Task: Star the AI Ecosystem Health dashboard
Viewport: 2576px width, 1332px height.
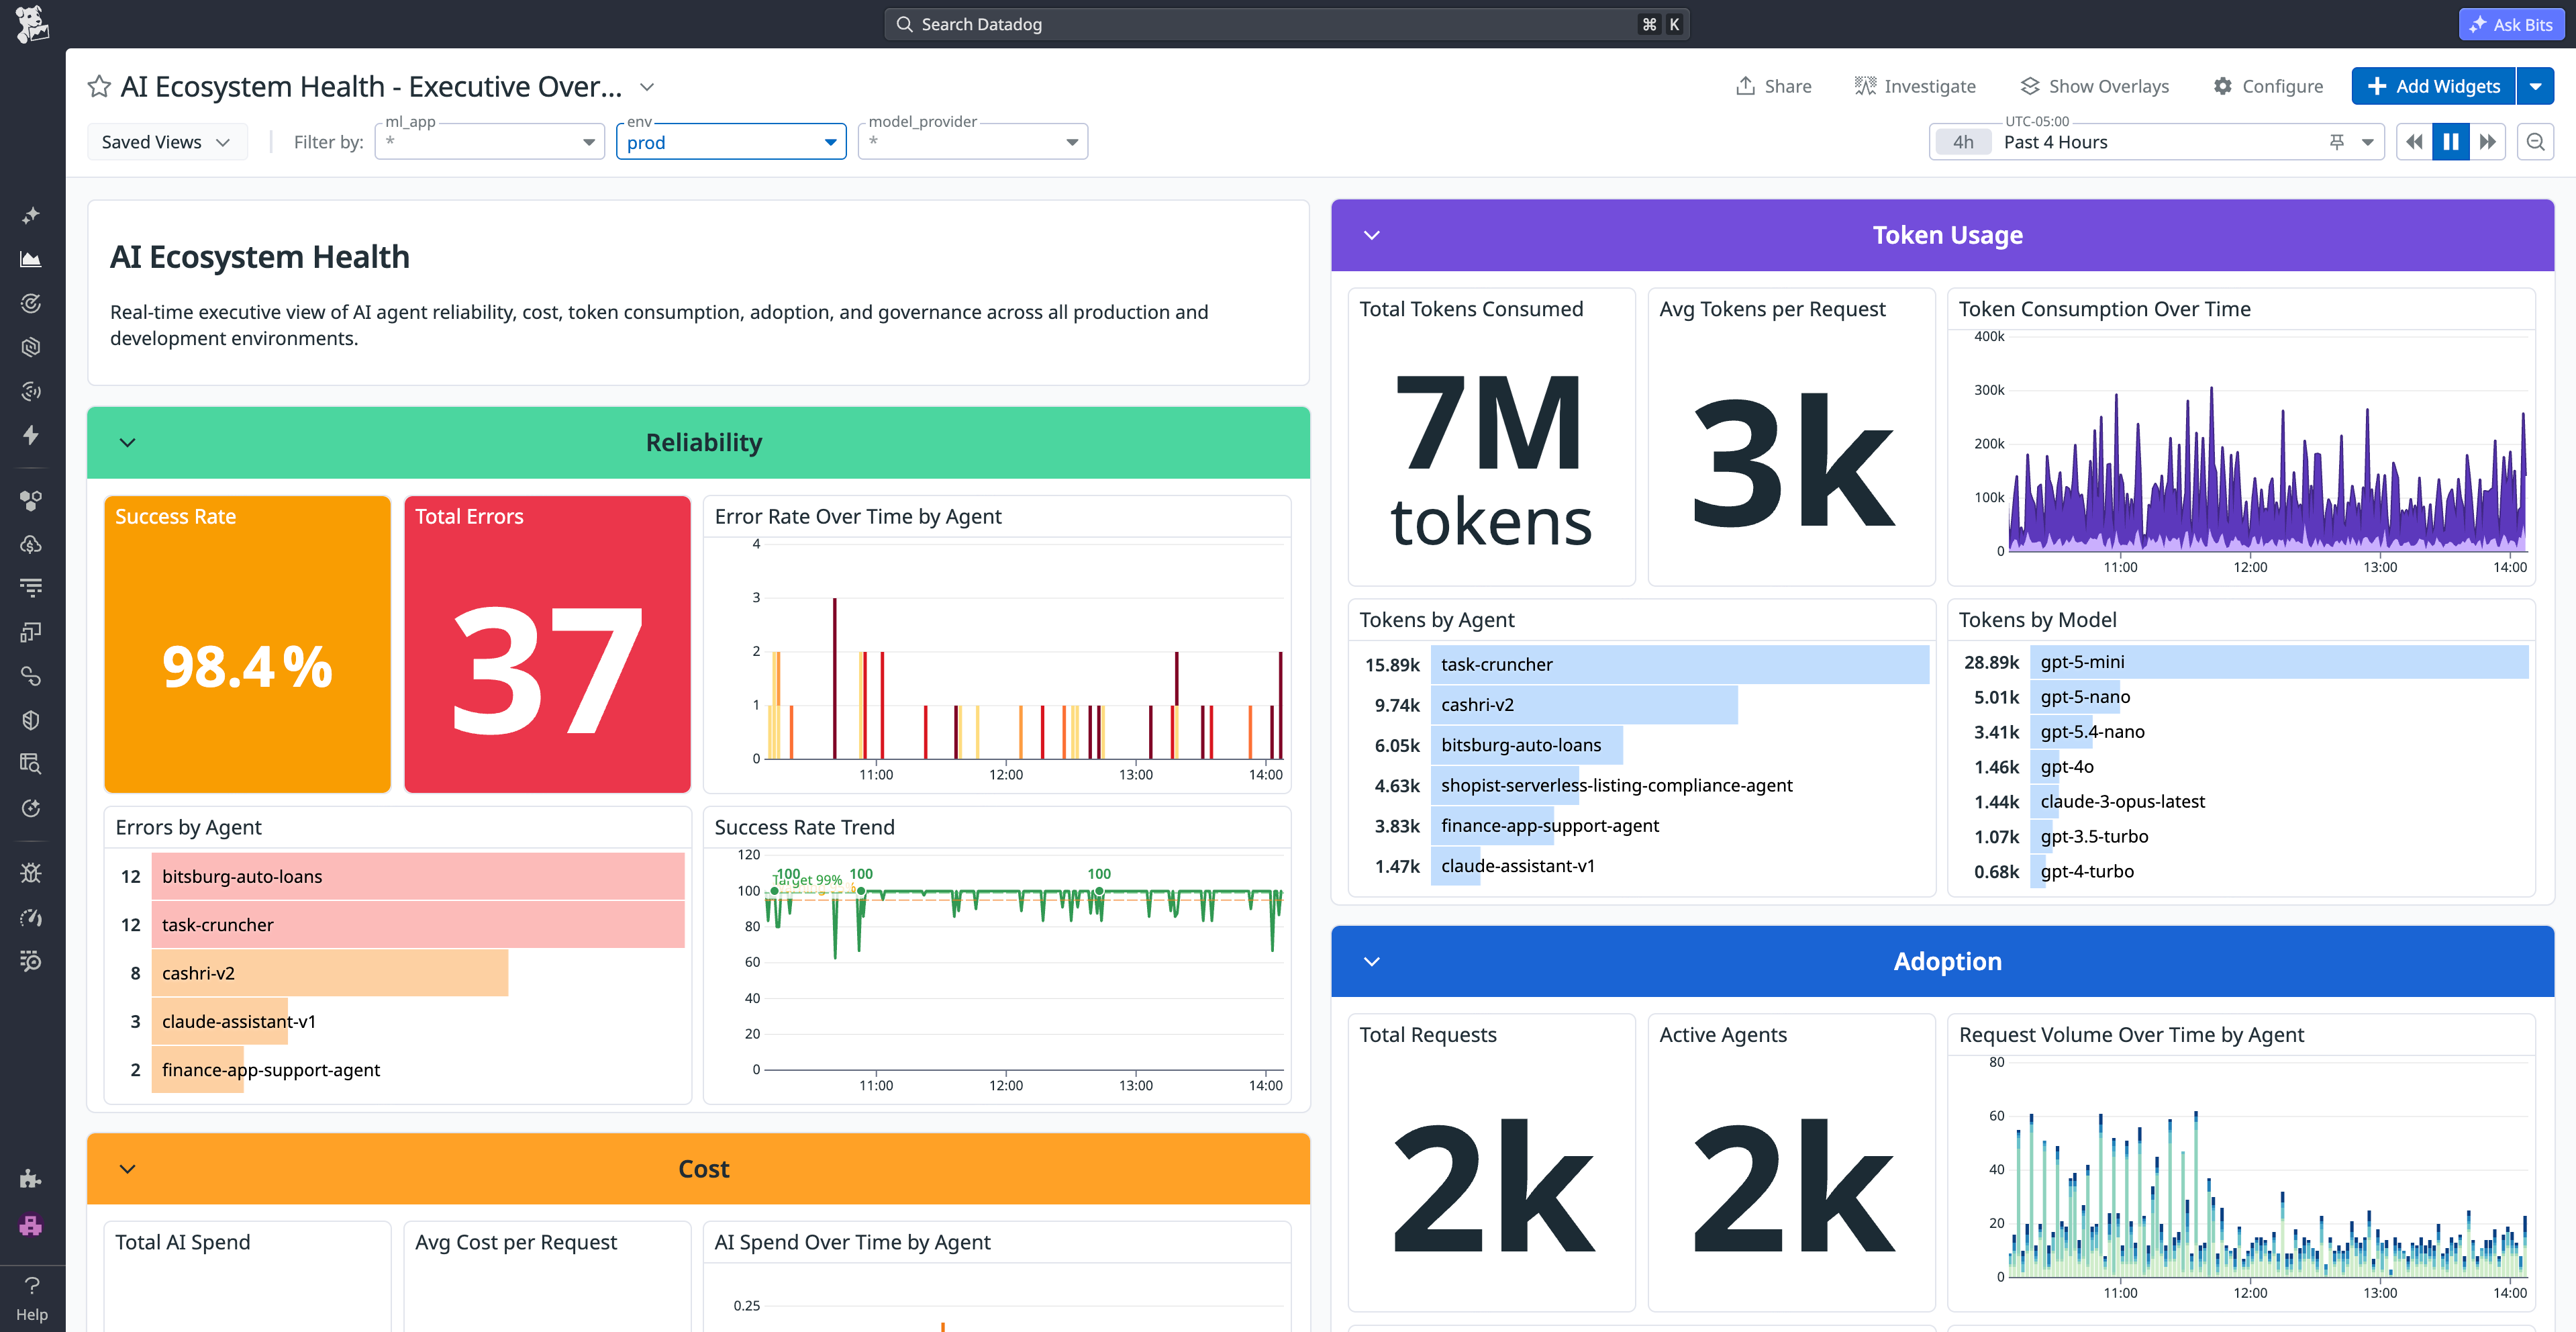Action: point(99,87)
